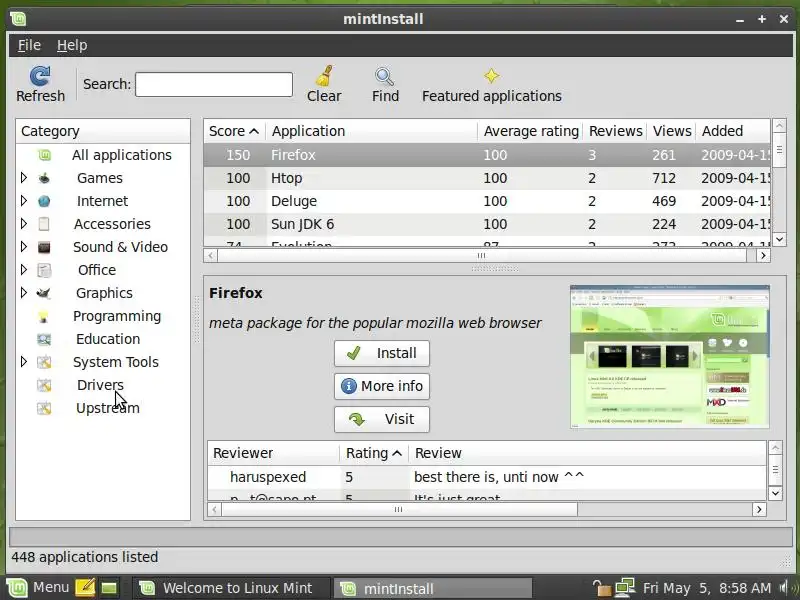Viewport: 800px width, 600px height.
Task: Open the Linux Mint Menu button
Action: point(39,588)
